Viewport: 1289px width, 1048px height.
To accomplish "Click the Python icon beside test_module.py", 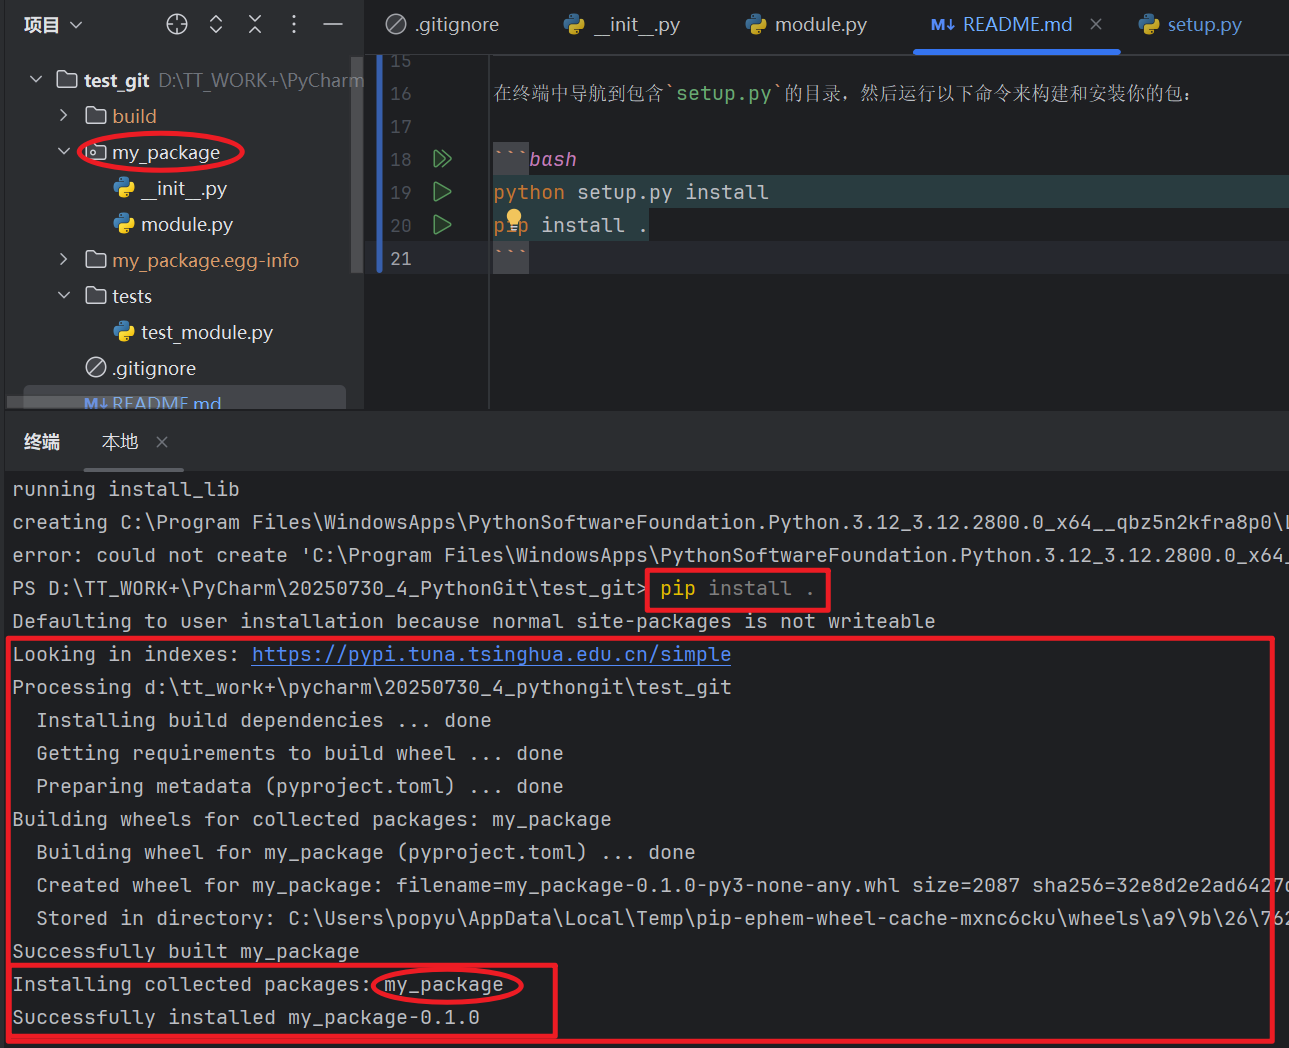I will tap(124, 331).
